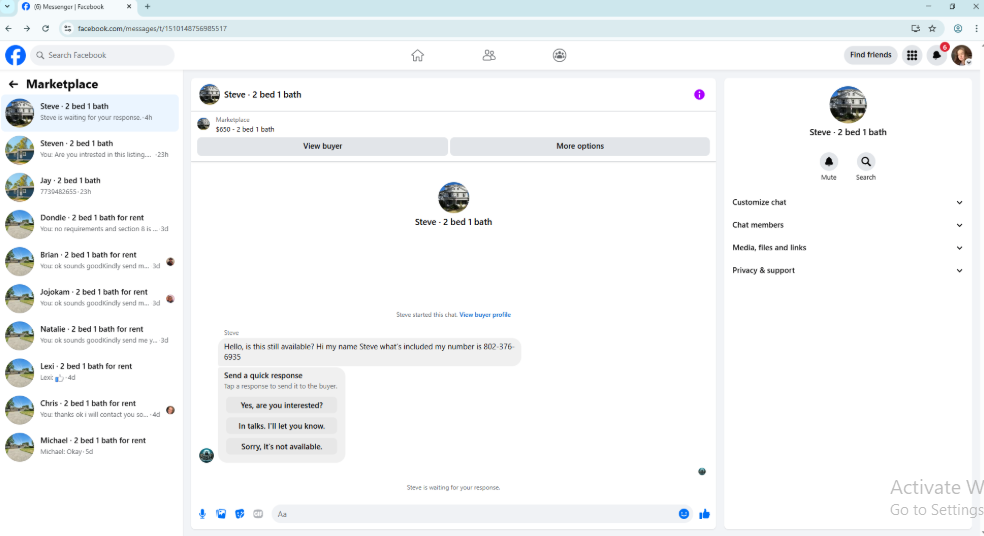
Task: Open Chrome profile icon in toolbar
Action: (958, 28)
